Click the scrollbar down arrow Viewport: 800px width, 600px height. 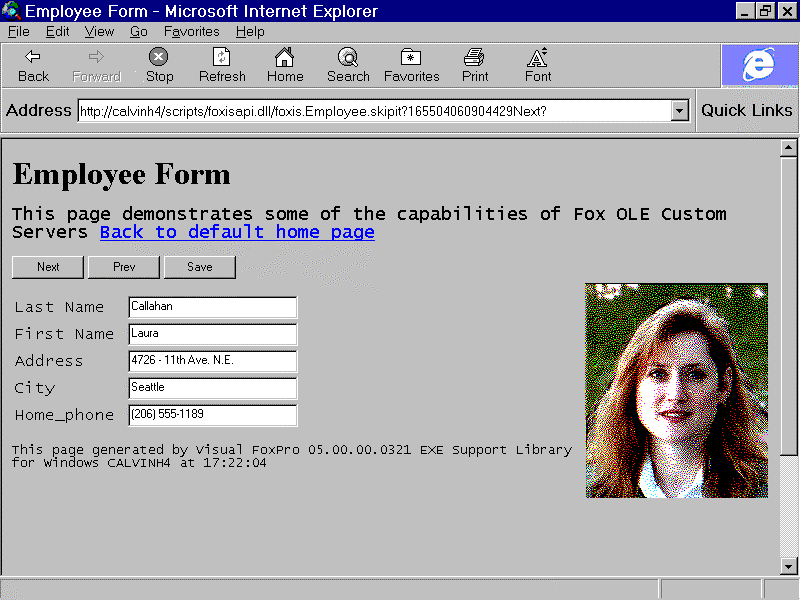coord(788,567)
